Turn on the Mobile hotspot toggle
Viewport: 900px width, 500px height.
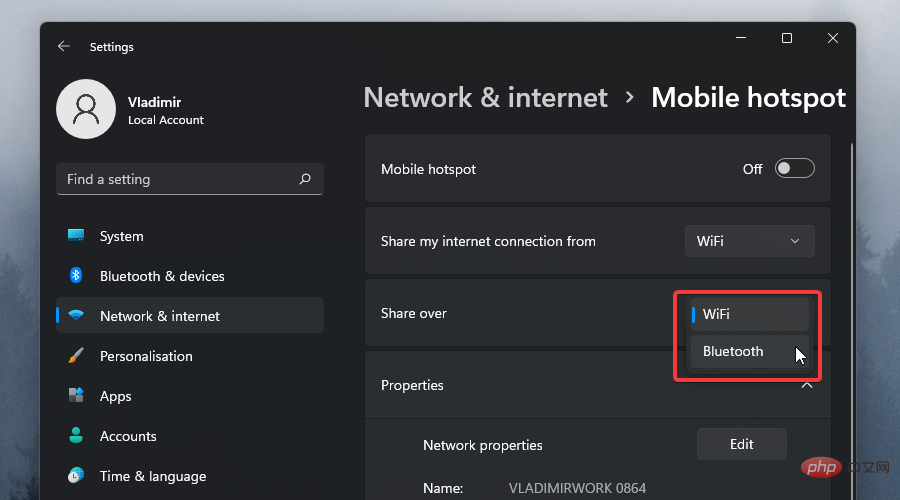[x=794, y=169]
